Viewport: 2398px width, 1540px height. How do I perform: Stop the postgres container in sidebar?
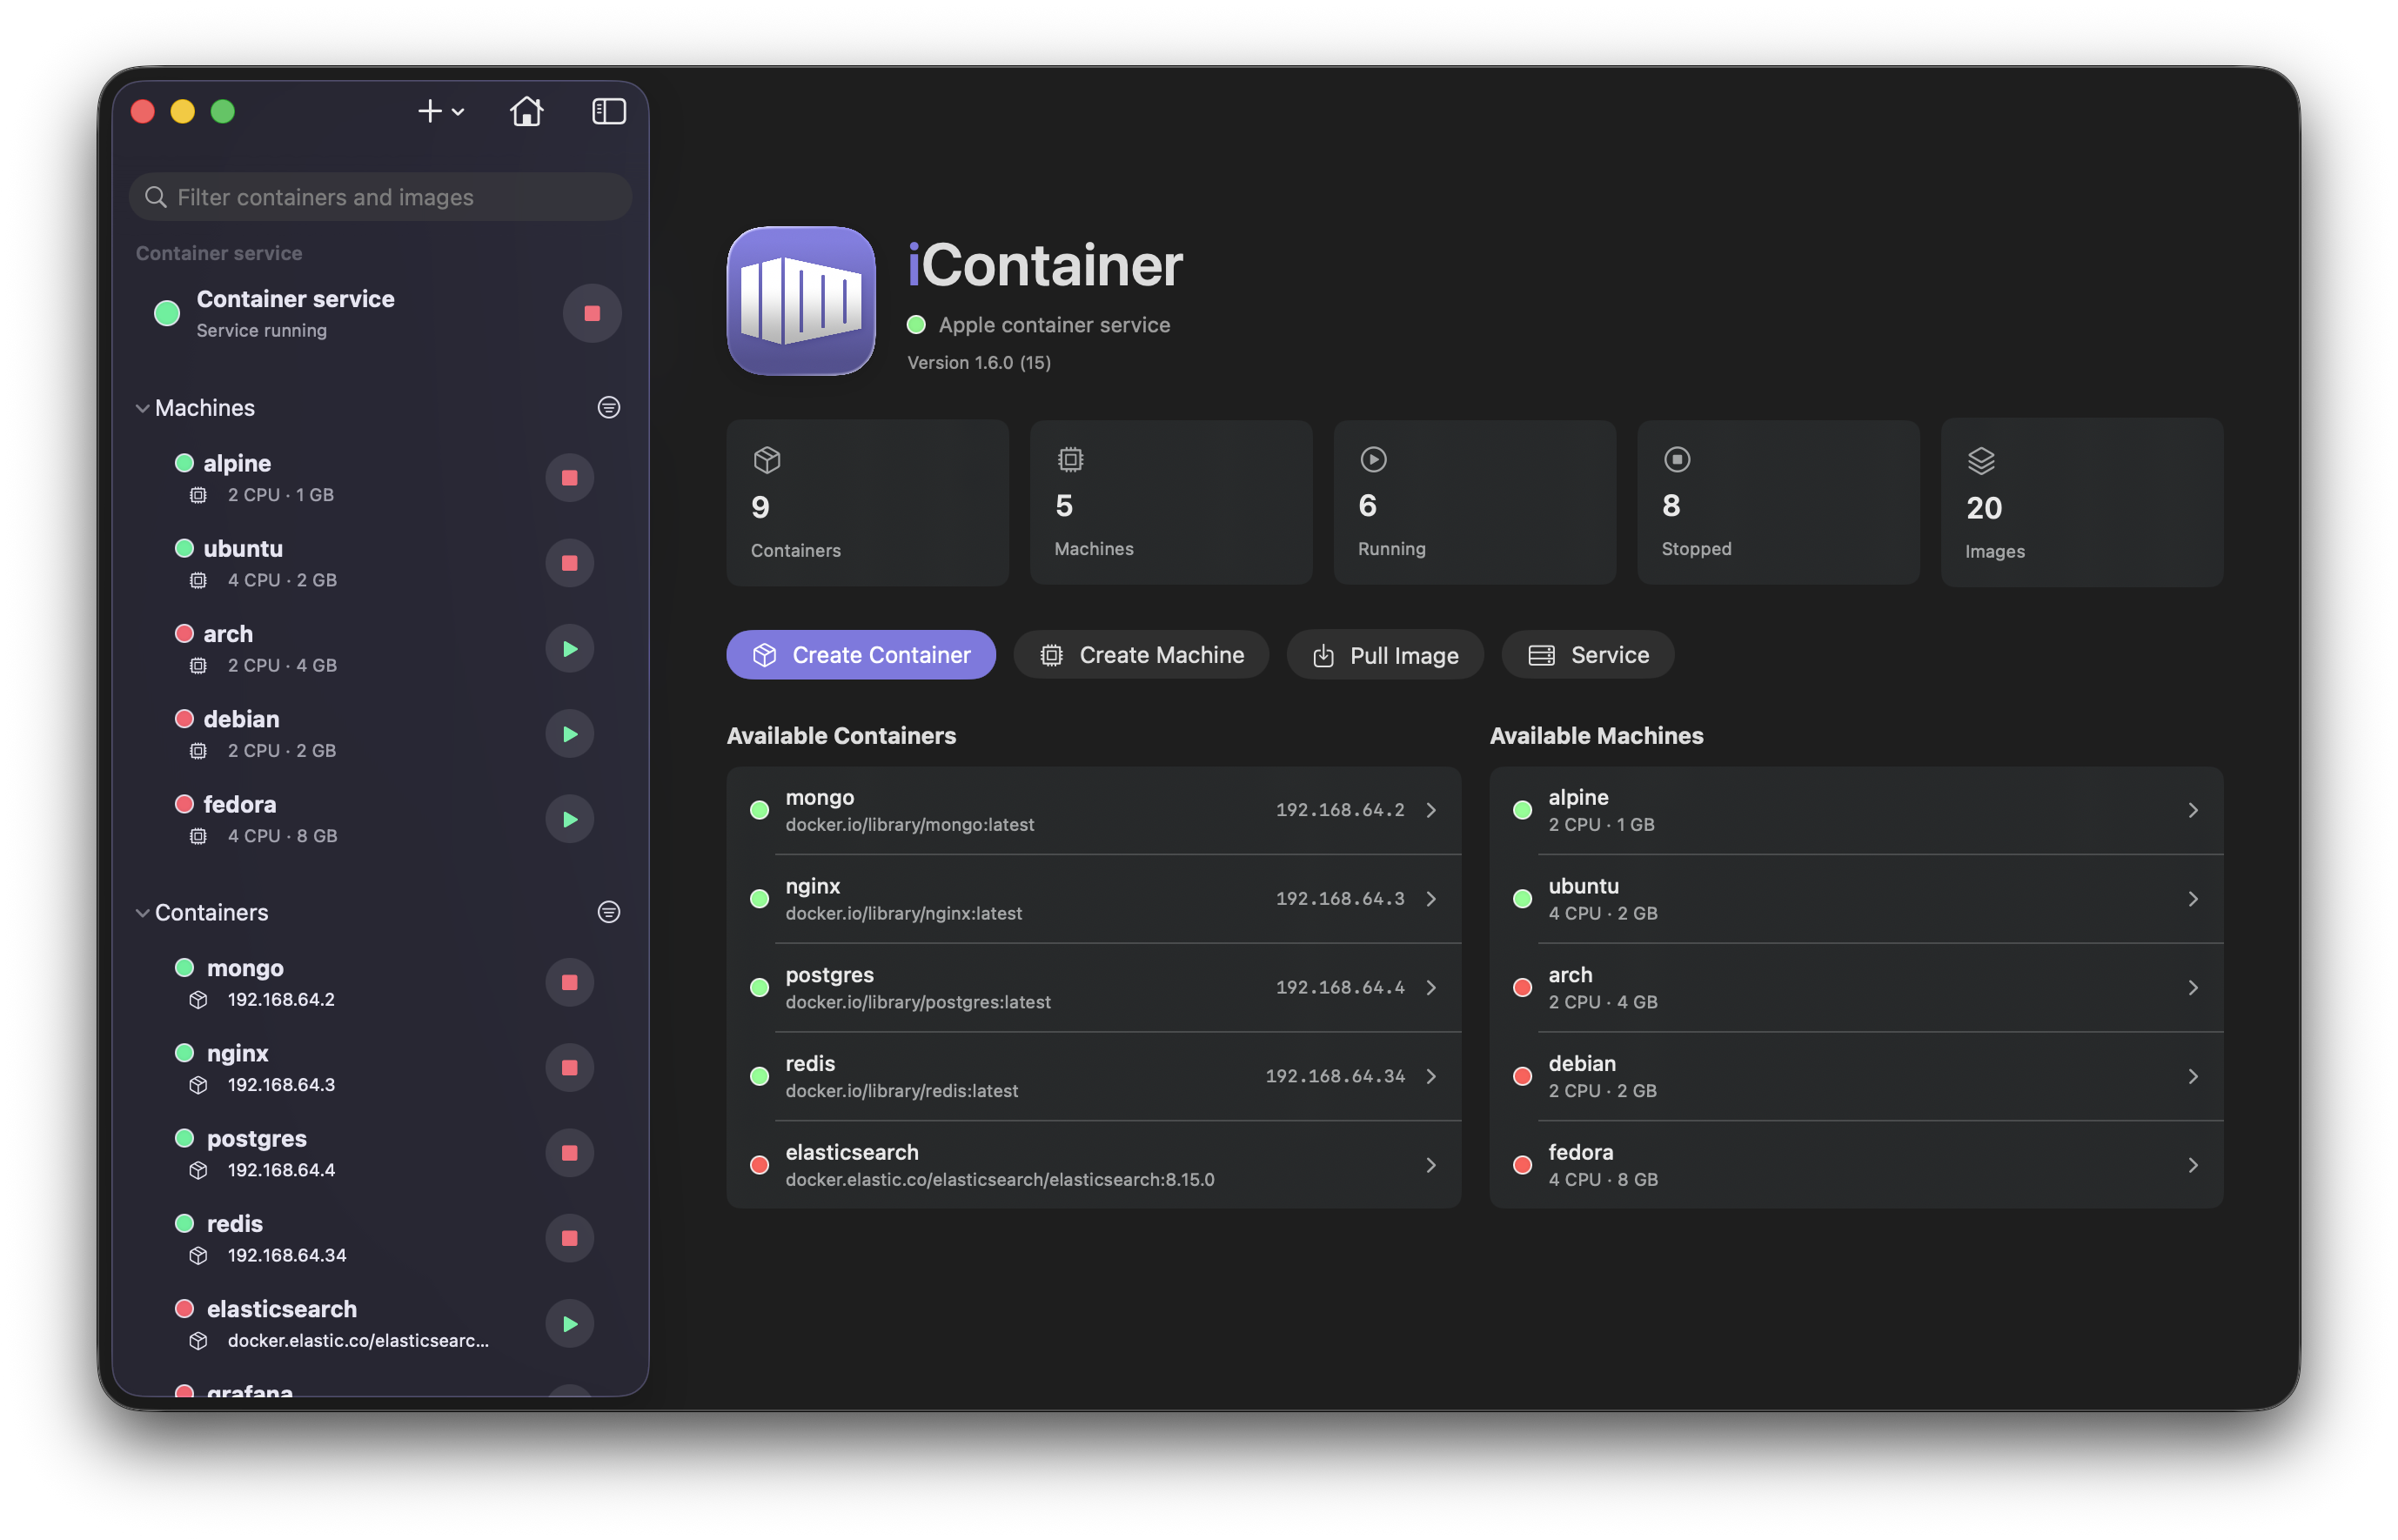point(569,1153)
